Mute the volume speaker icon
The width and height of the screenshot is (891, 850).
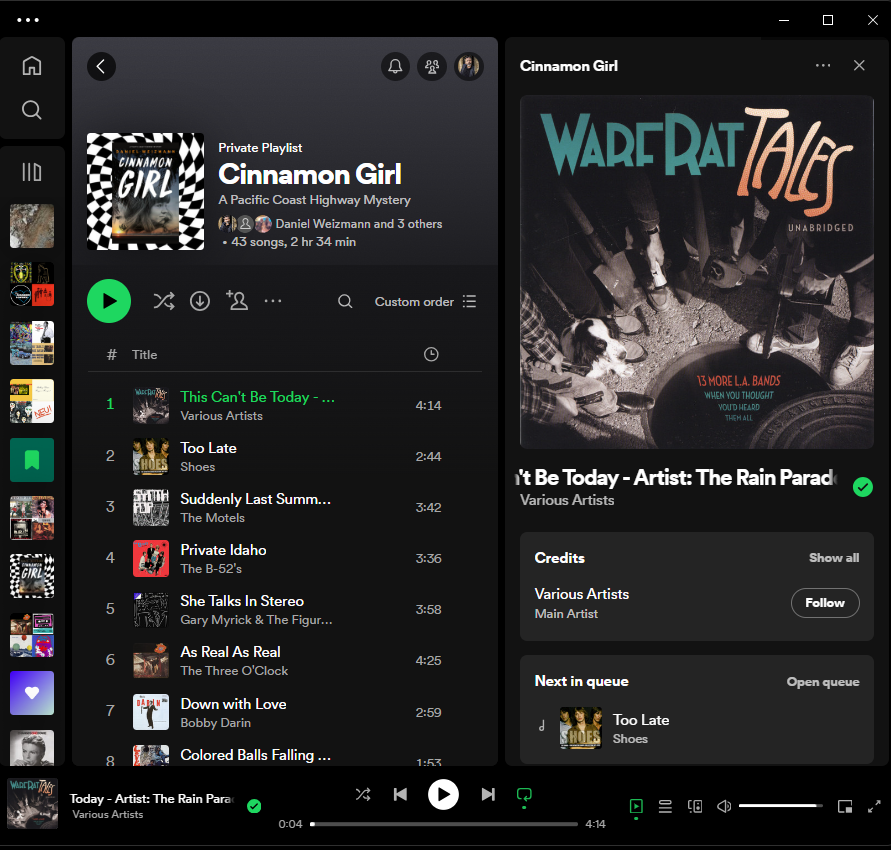click(724, 806)
